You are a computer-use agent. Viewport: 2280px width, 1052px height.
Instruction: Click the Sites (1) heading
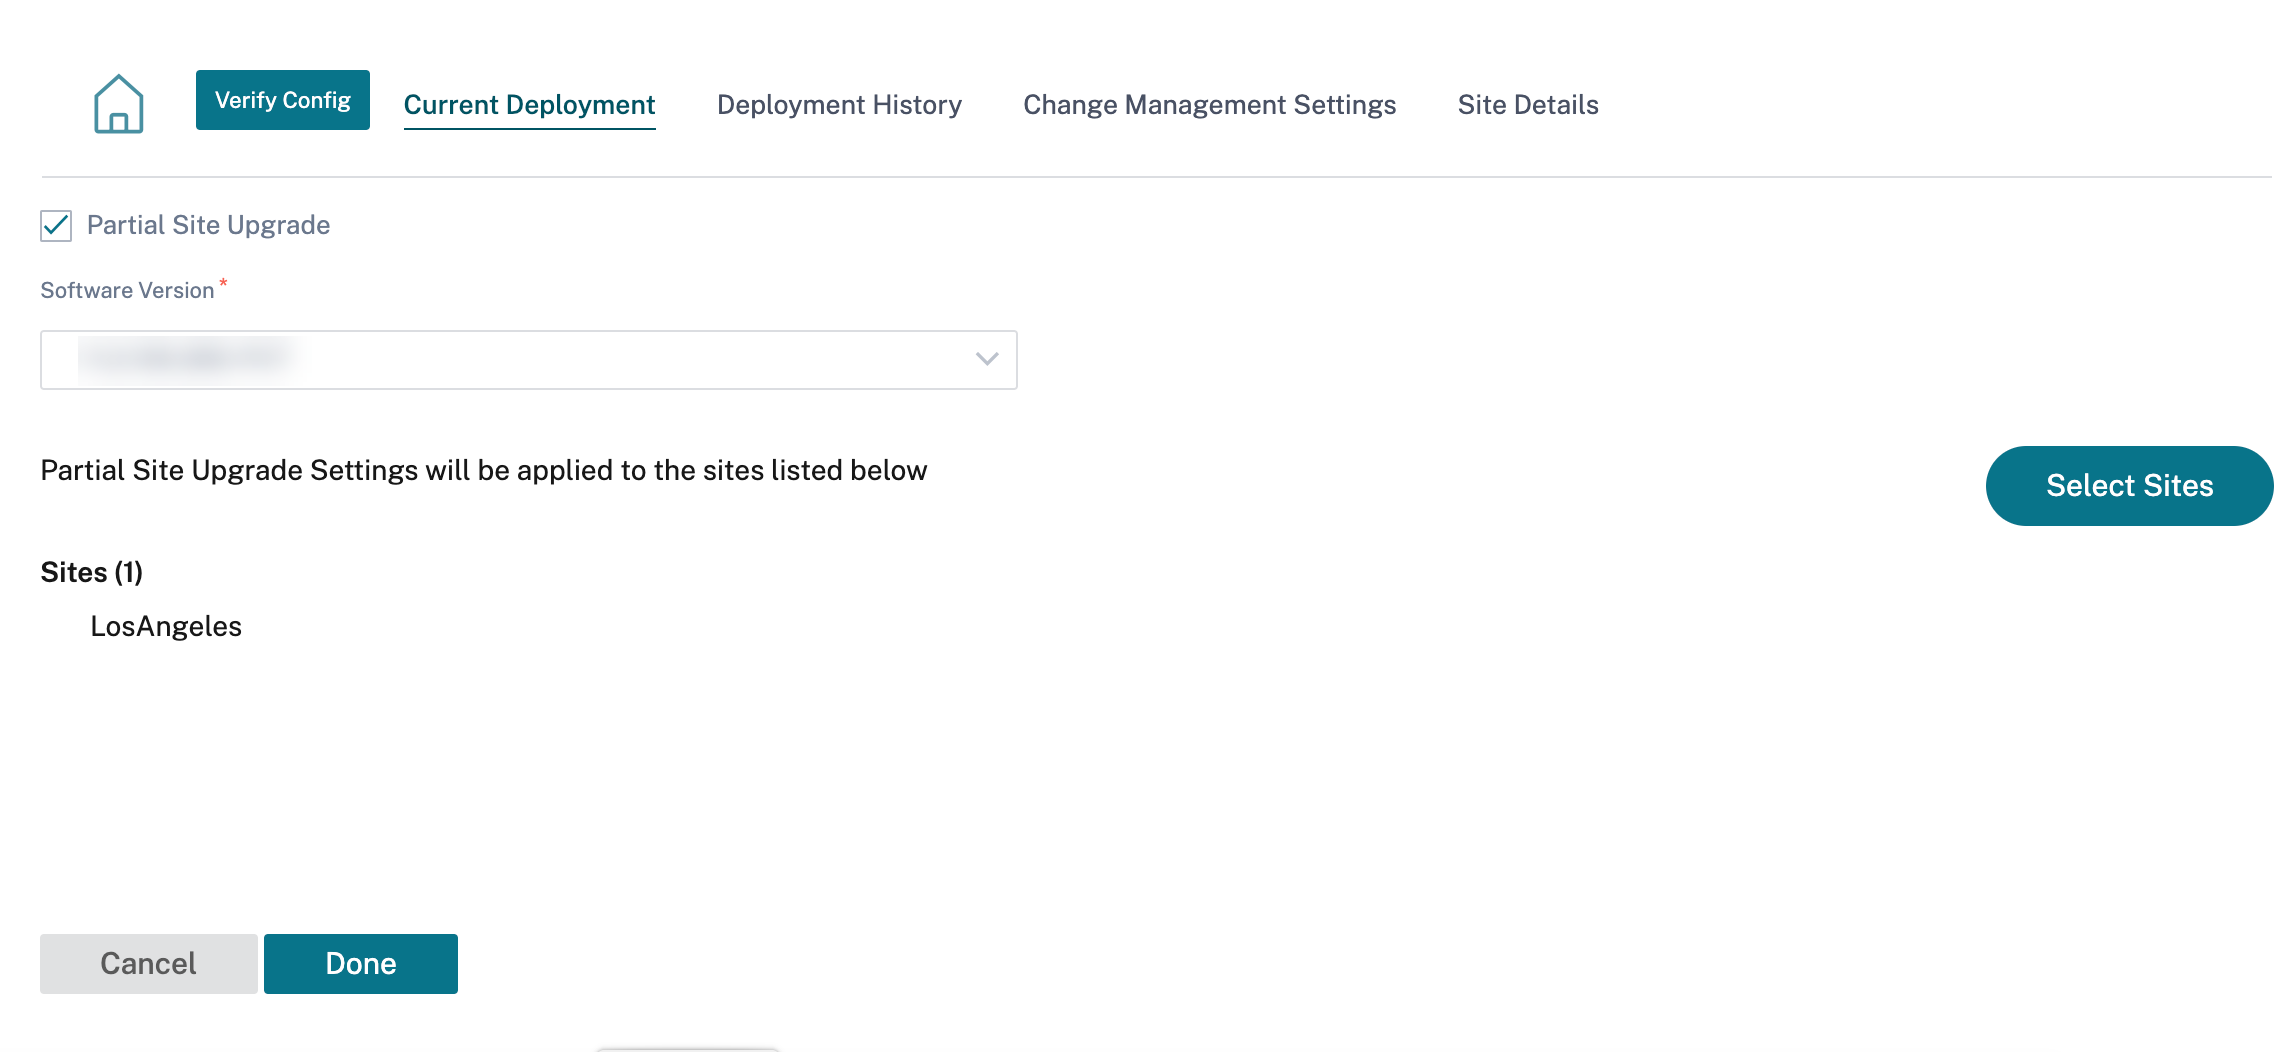(x=92, y=572)
